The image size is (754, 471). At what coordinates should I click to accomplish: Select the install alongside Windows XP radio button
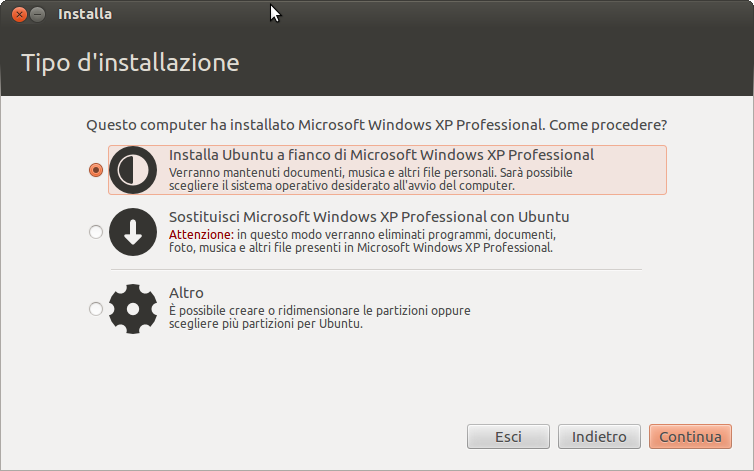[x=96, y=170]
